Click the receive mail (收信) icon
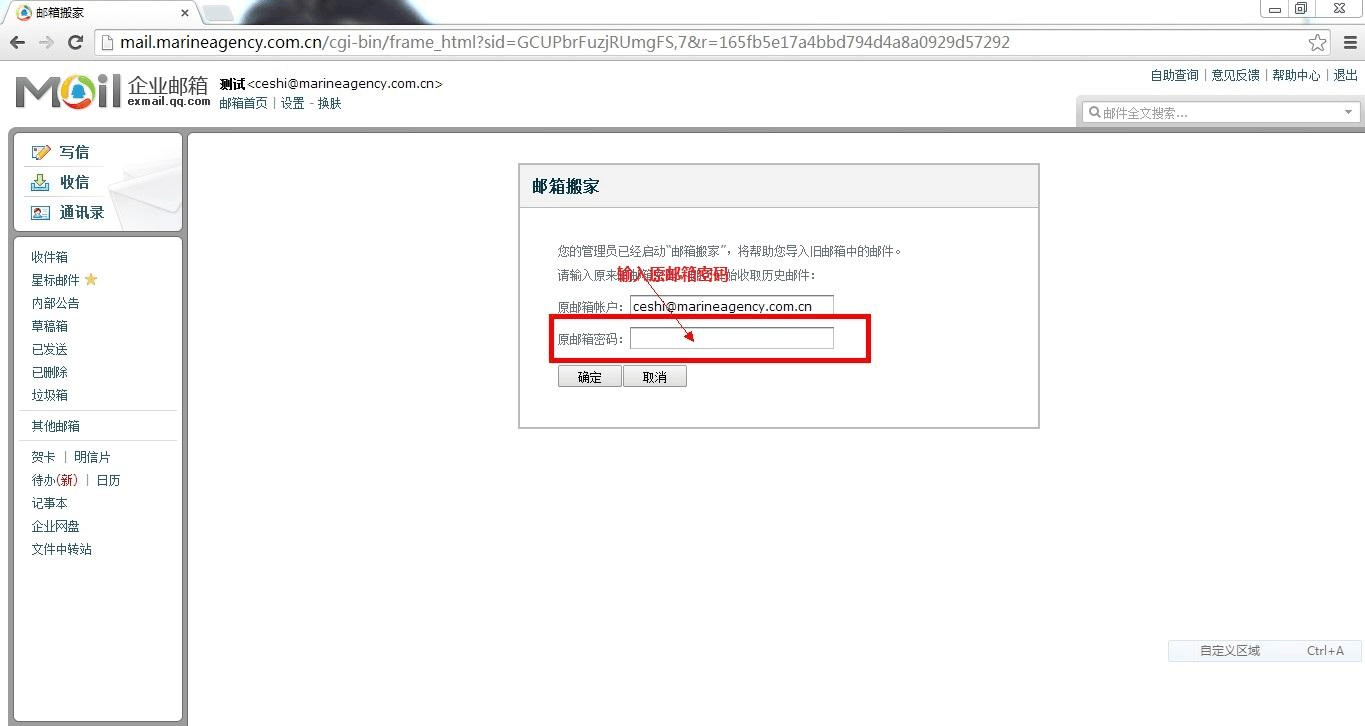 pyautogui.click(x=40, y=182)
